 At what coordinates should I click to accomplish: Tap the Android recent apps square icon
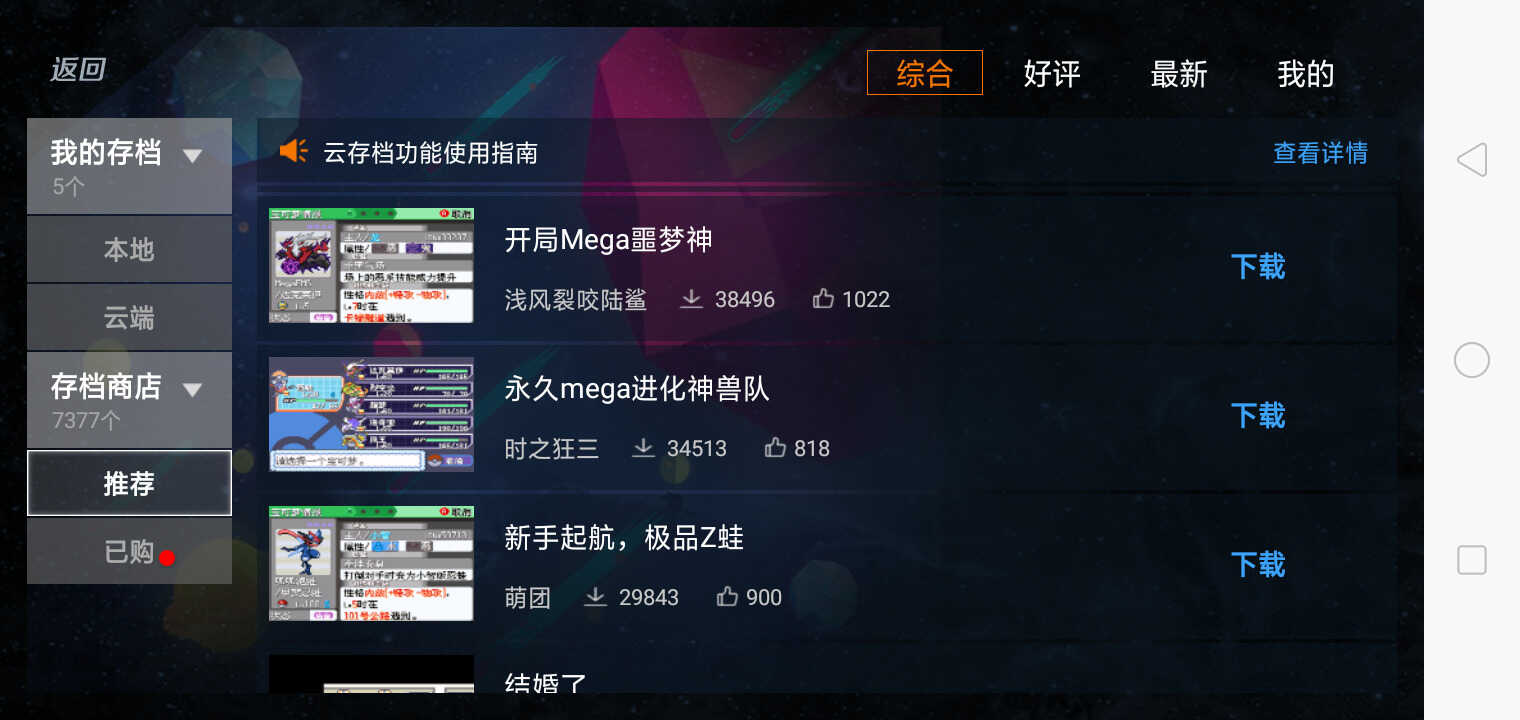(x=1472, y=560)
